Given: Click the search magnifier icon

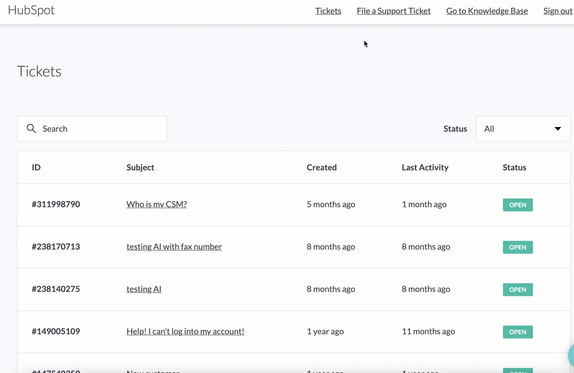Looking at the screenshot, I should tap(31, 128).
